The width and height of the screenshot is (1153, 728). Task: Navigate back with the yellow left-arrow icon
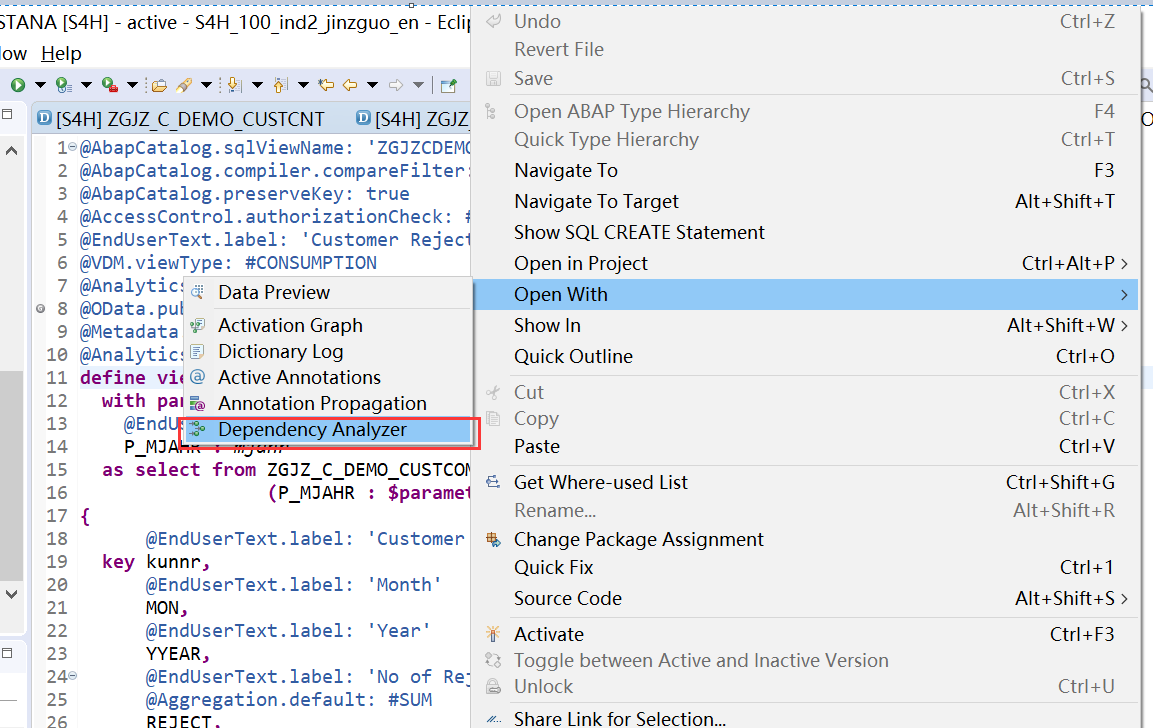[349, 85]
